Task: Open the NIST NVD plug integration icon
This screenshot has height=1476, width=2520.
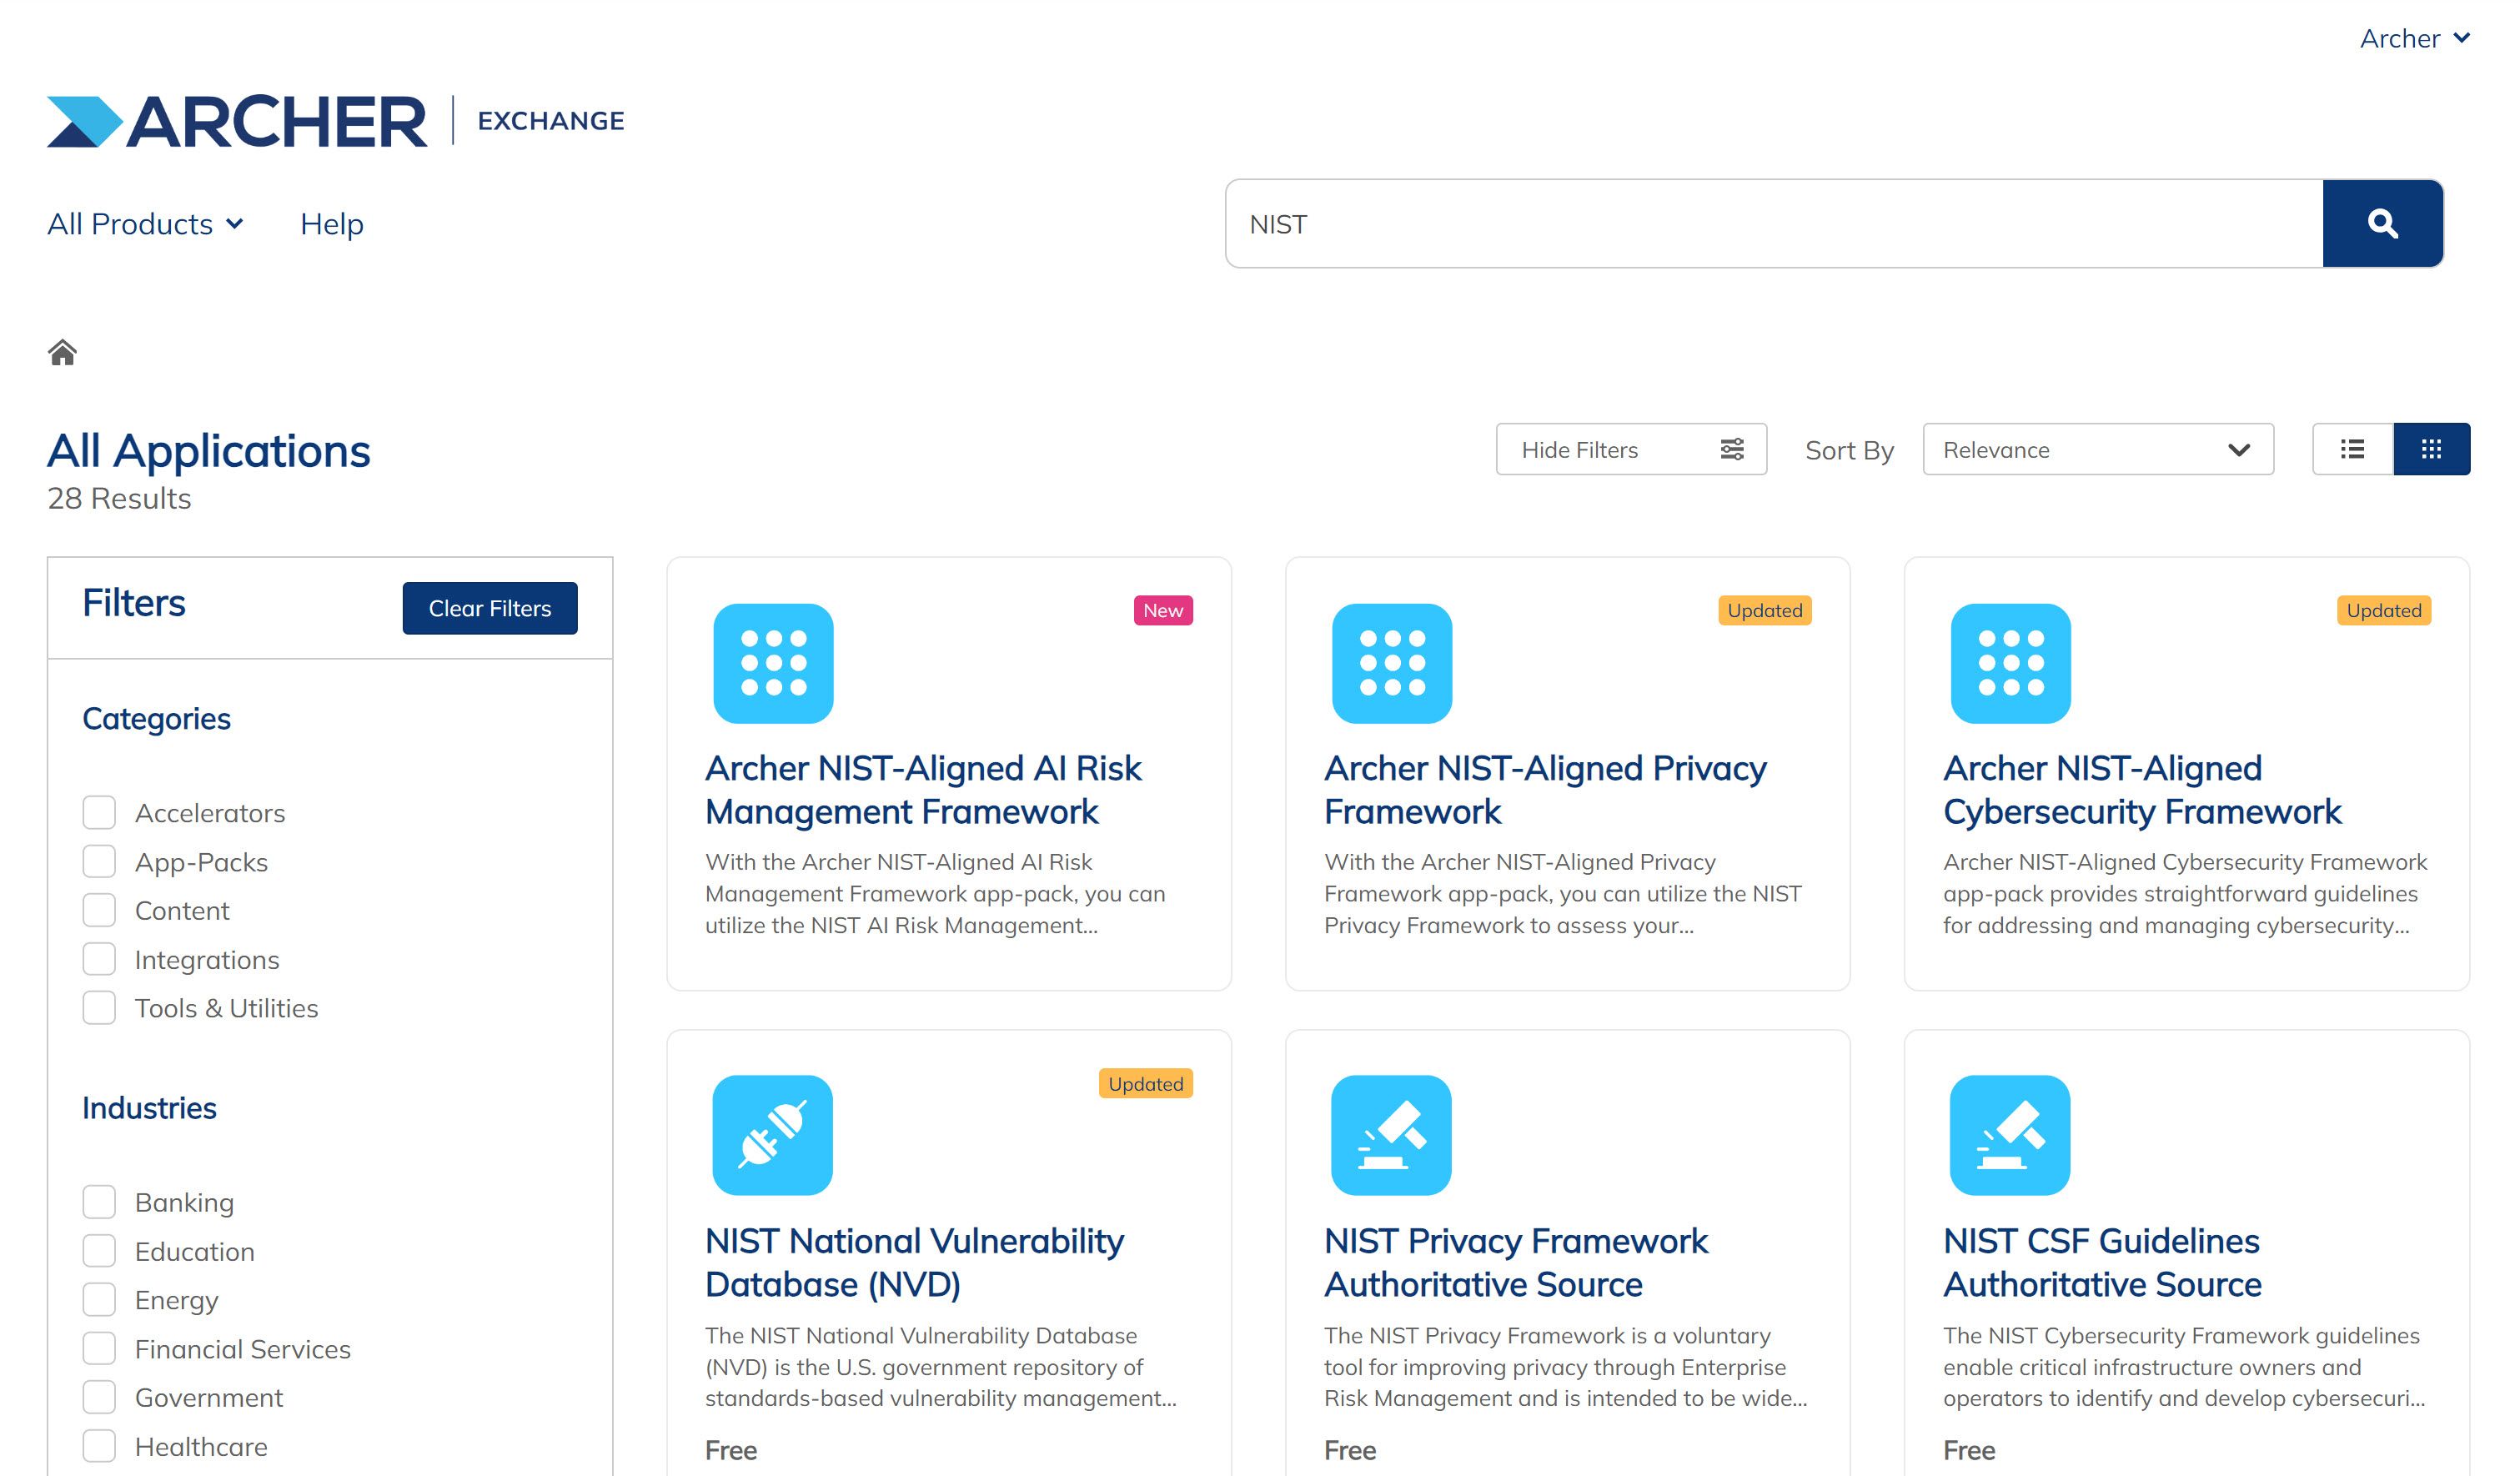Action: [772, 1135]
